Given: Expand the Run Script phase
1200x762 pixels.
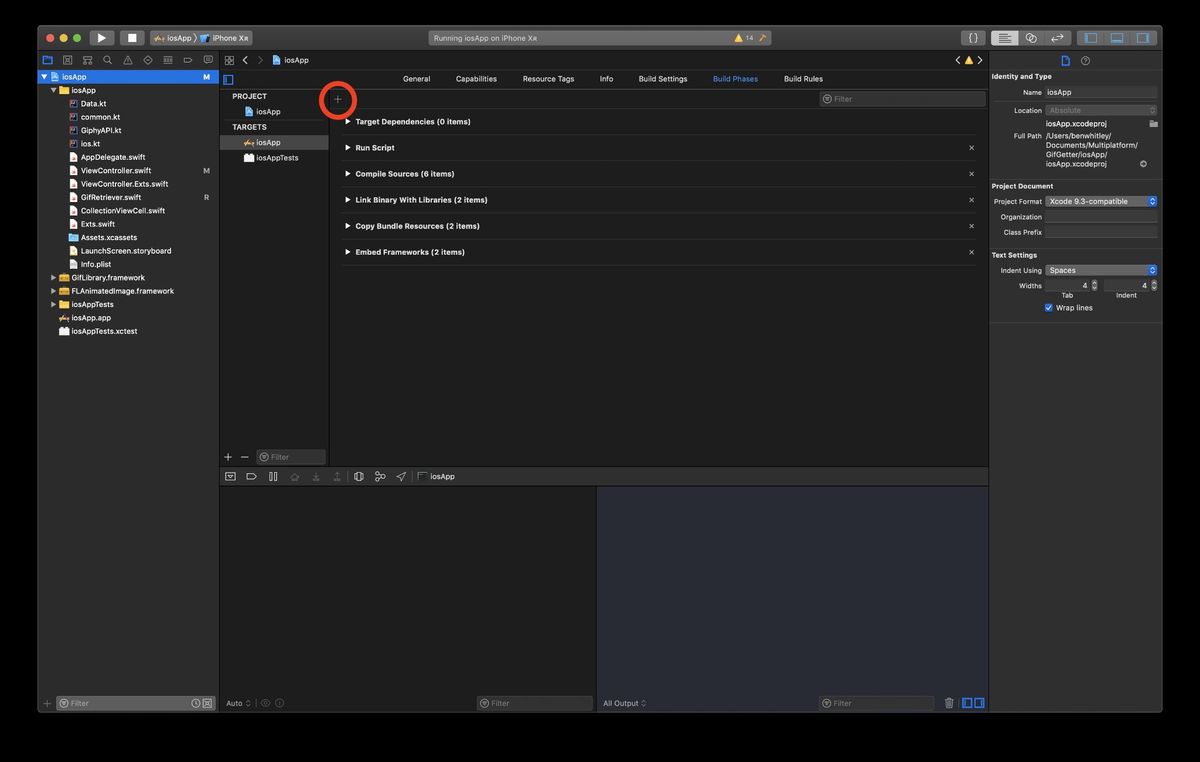Looking at the screenshot, I should tap(348, 148).
